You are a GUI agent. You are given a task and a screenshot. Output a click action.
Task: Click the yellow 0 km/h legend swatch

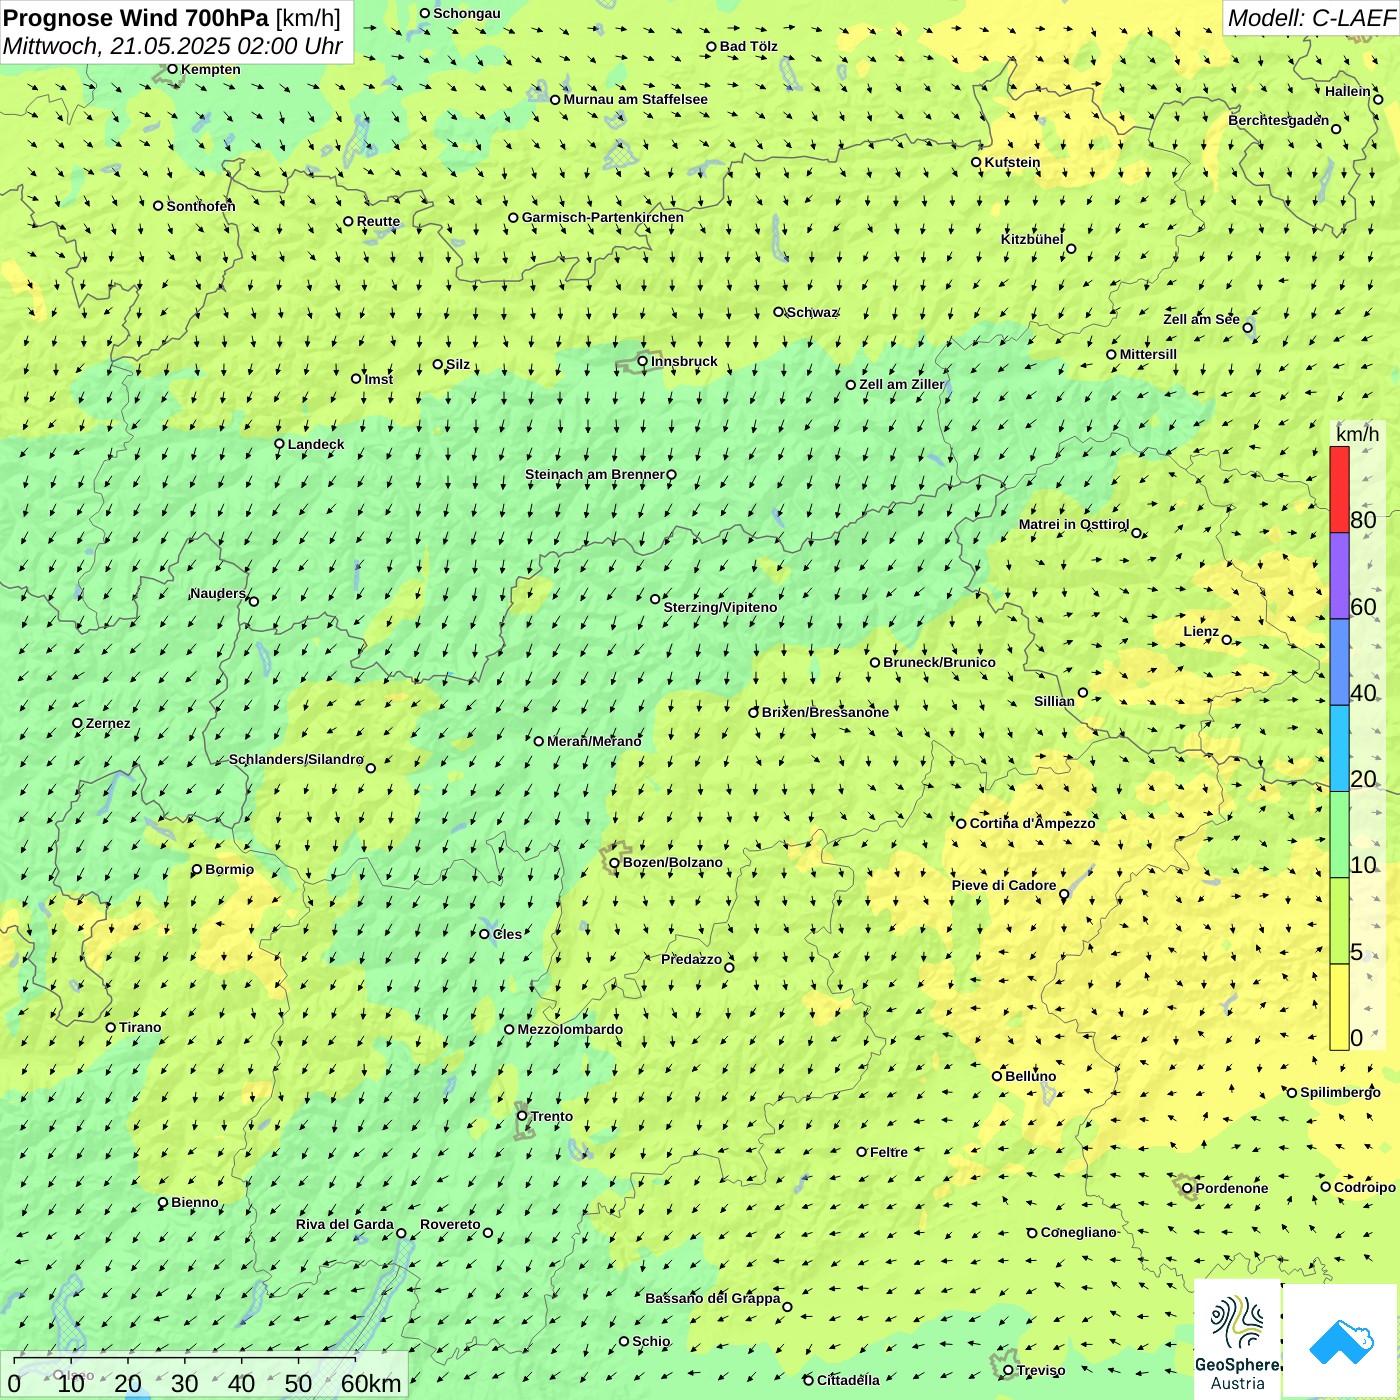coord(1339,1007)
